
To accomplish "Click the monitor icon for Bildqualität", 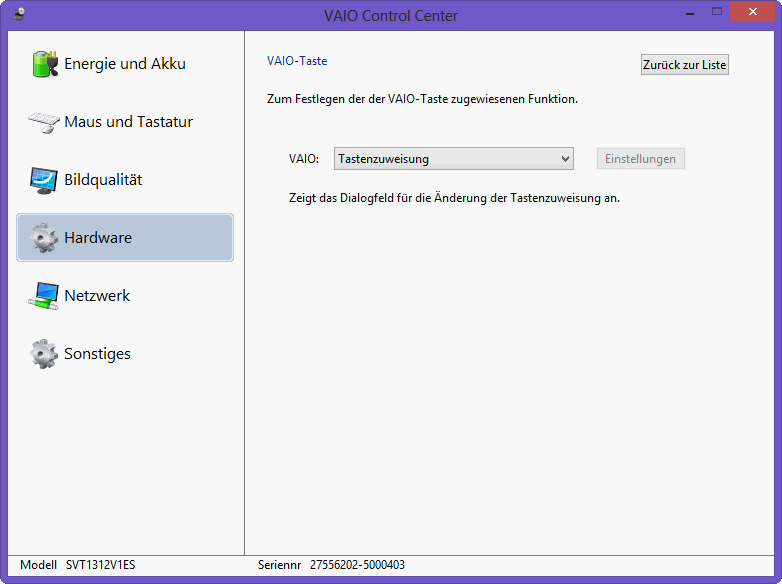I will point(44,180).
